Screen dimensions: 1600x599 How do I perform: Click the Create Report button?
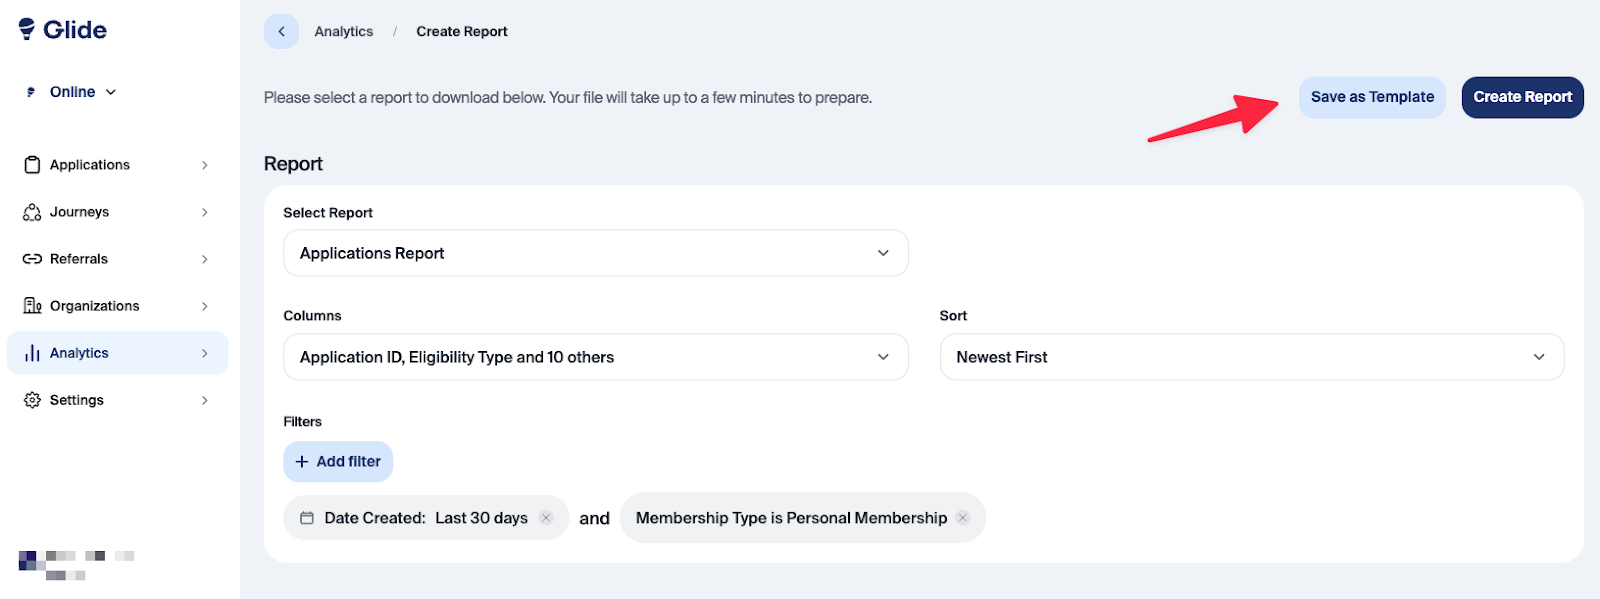point(1522,97)
